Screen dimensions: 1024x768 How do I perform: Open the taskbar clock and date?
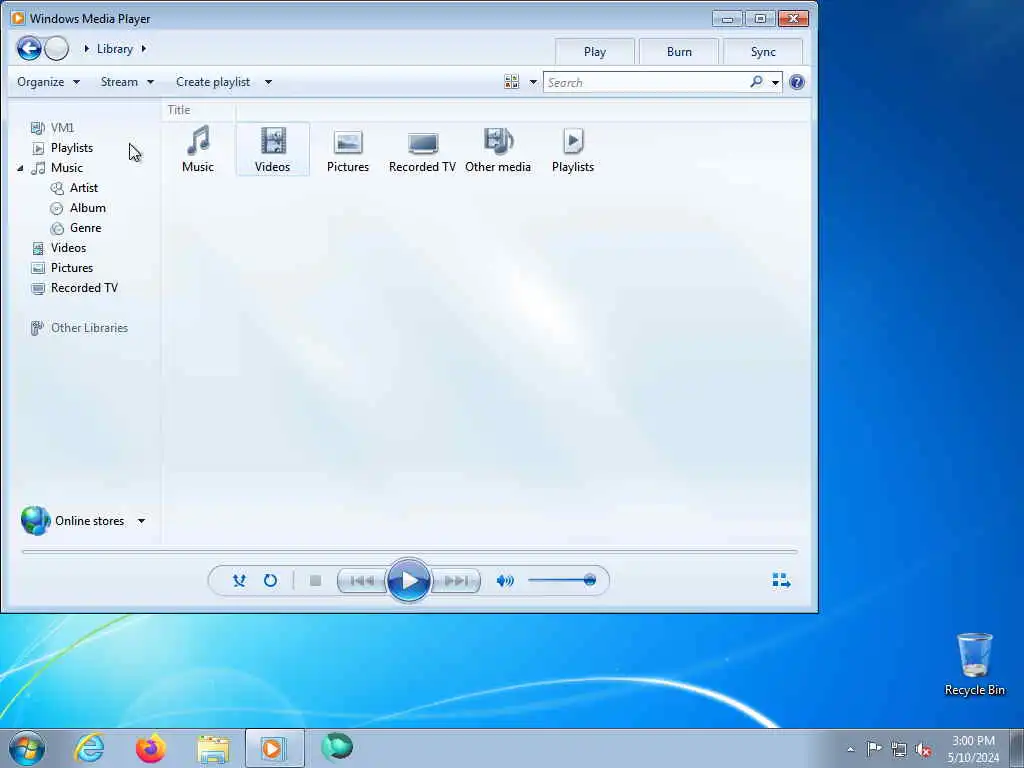973,749
